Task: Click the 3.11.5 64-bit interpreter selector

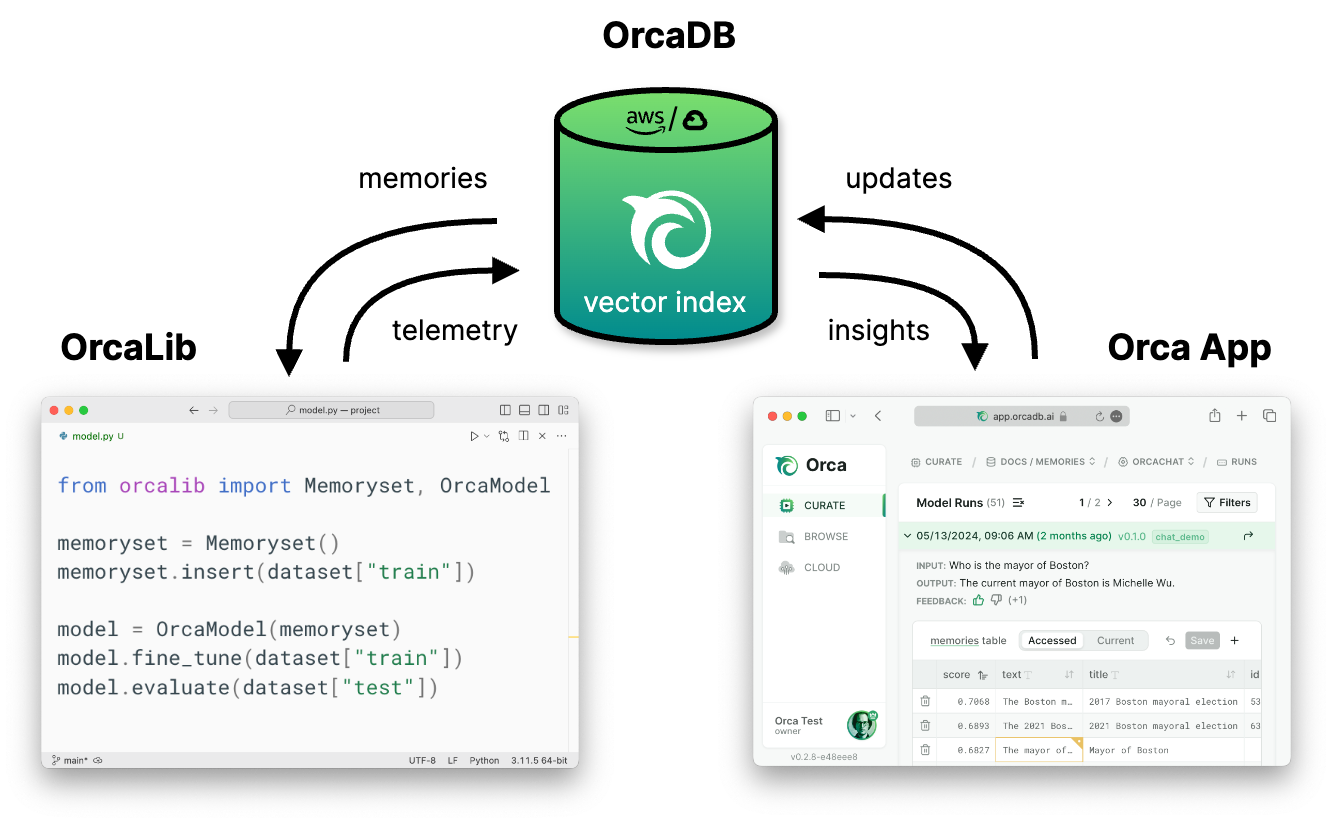Action: [x=539, y=760]
